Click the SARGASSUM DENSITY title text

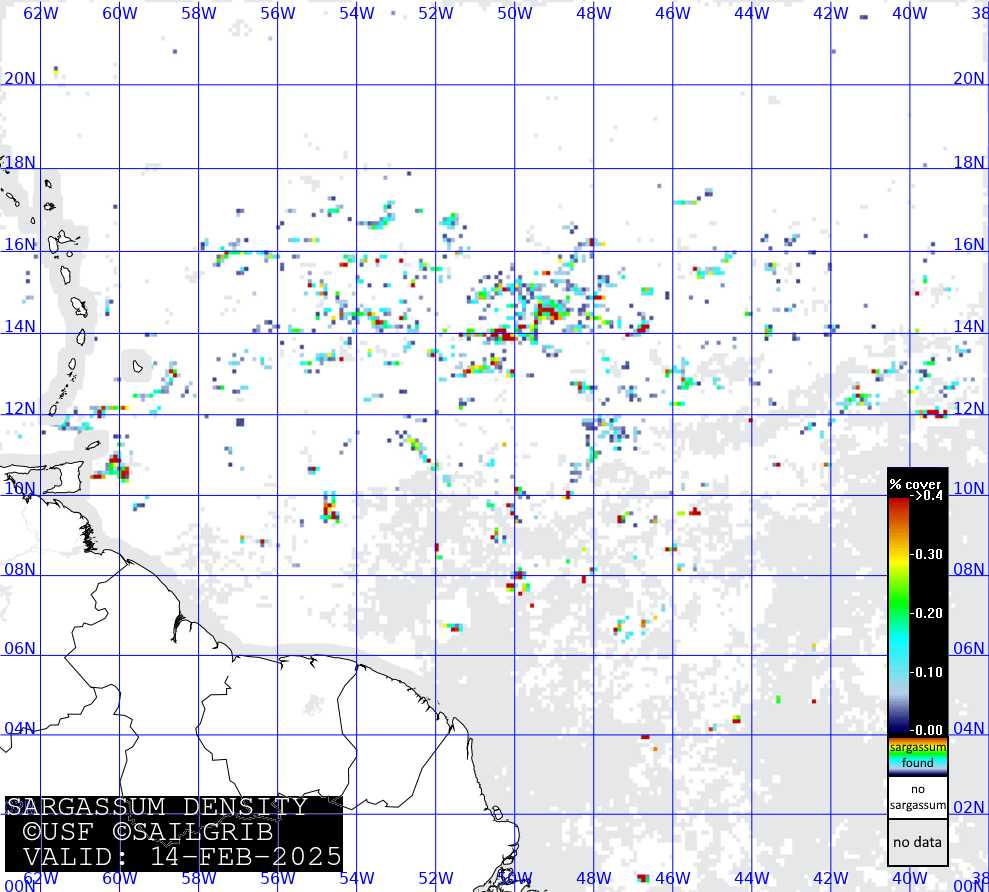point(160,808)
